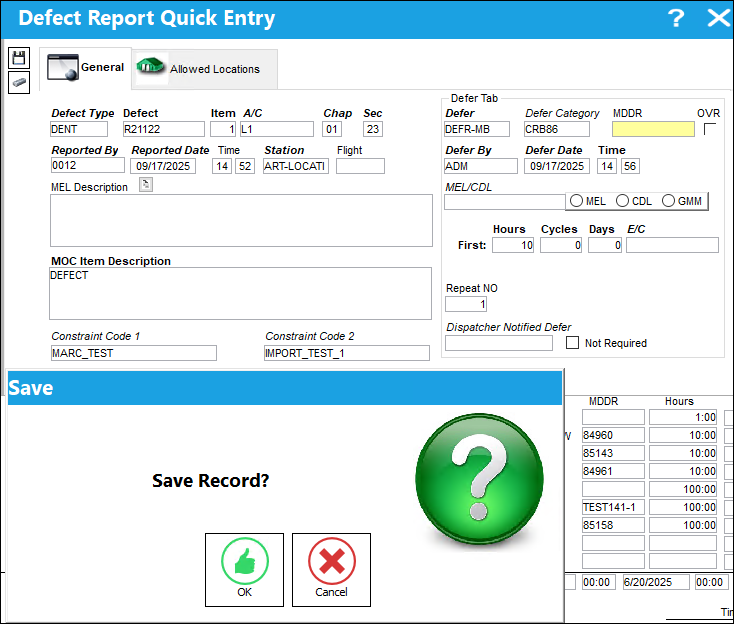Screen dimensions: 734x624
Task: Click the Defect Type field DENT
Action: [79, 129]
